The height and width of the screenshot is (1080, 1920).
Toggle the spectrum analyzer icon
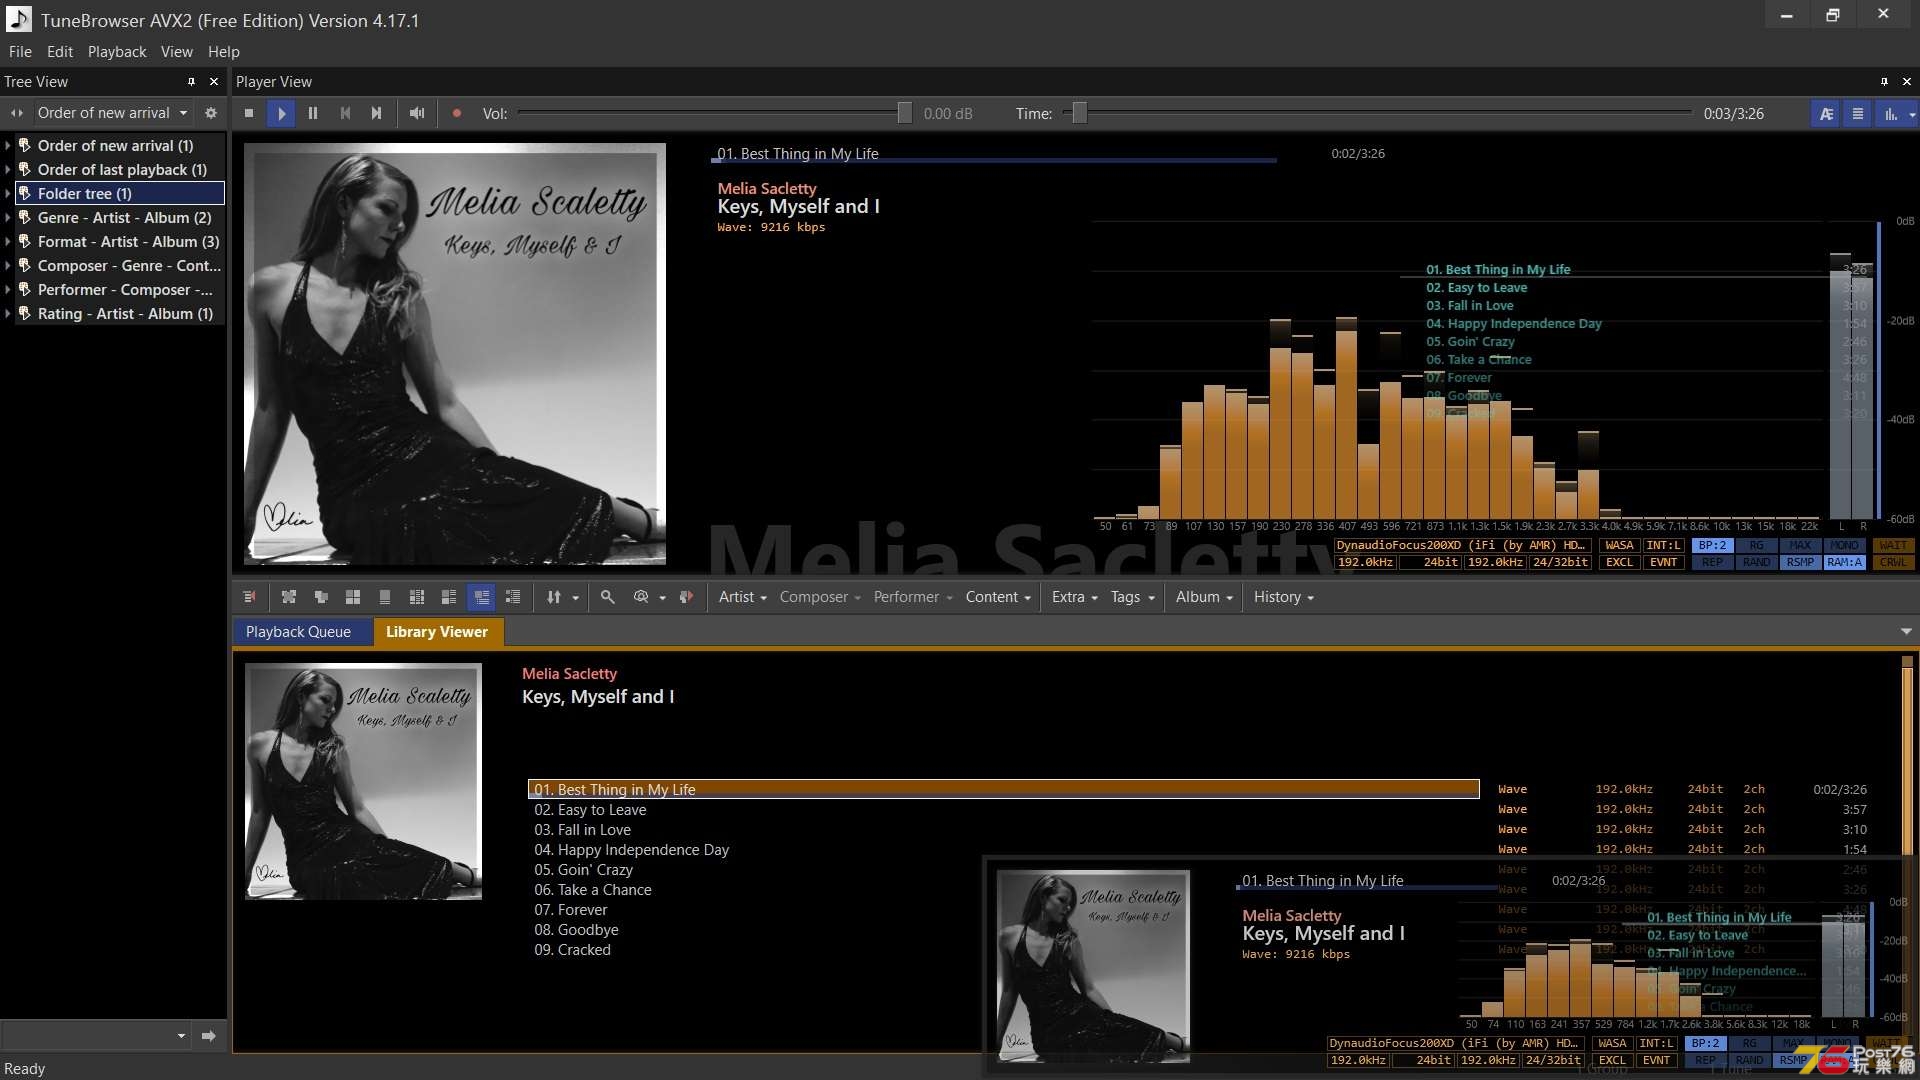(x=1891, y=114)
